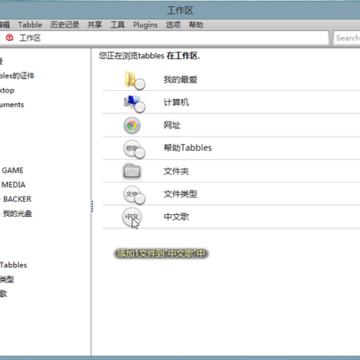Select the 网址 label in the list
The width and height of the screenshot is (360, 360).
coord(172,126)
